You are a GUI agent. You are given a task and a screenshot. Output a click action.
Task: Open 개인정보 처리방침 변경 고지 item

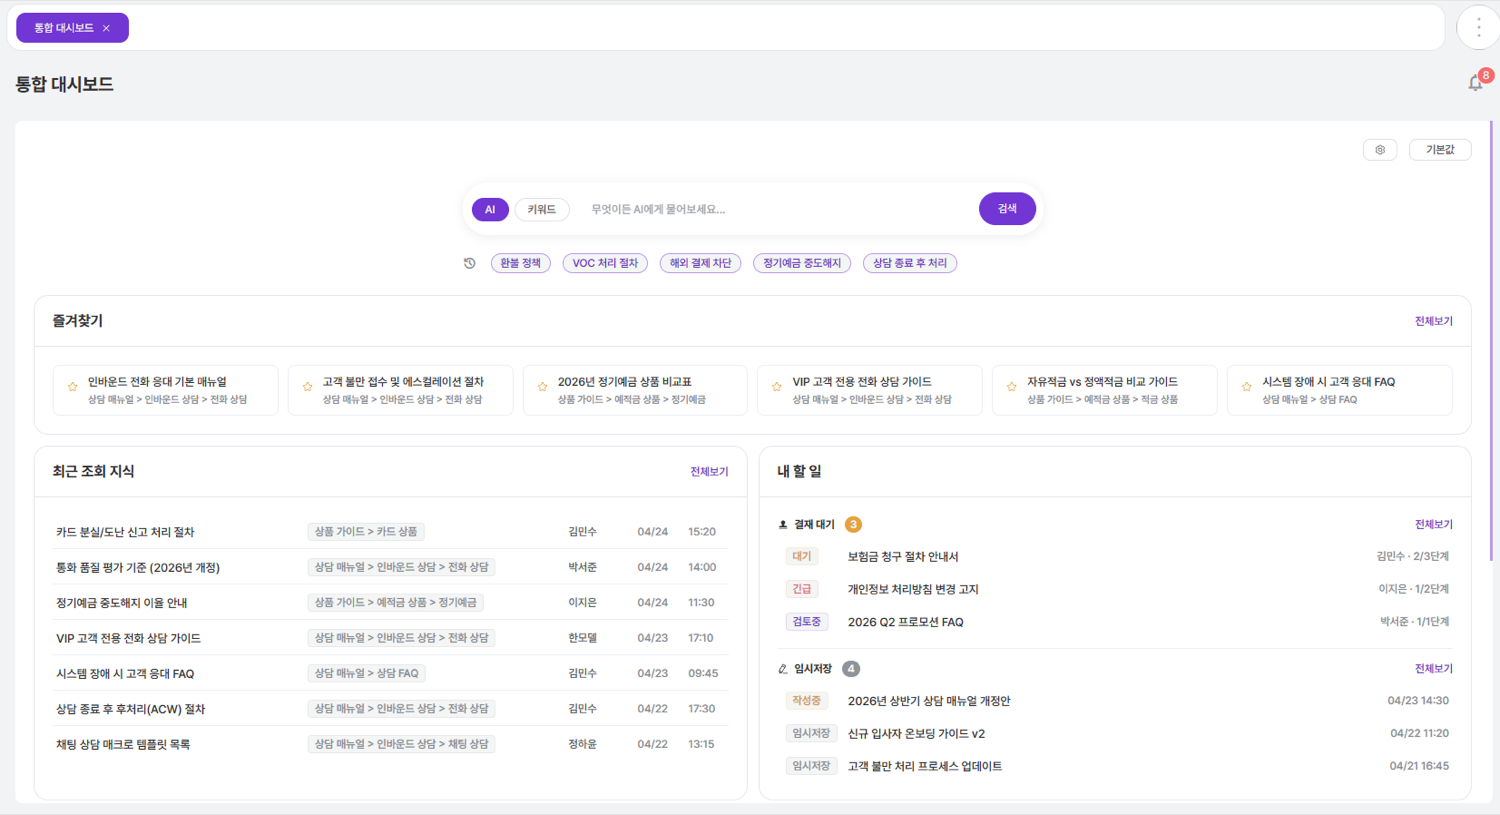tap(1117, 589)
